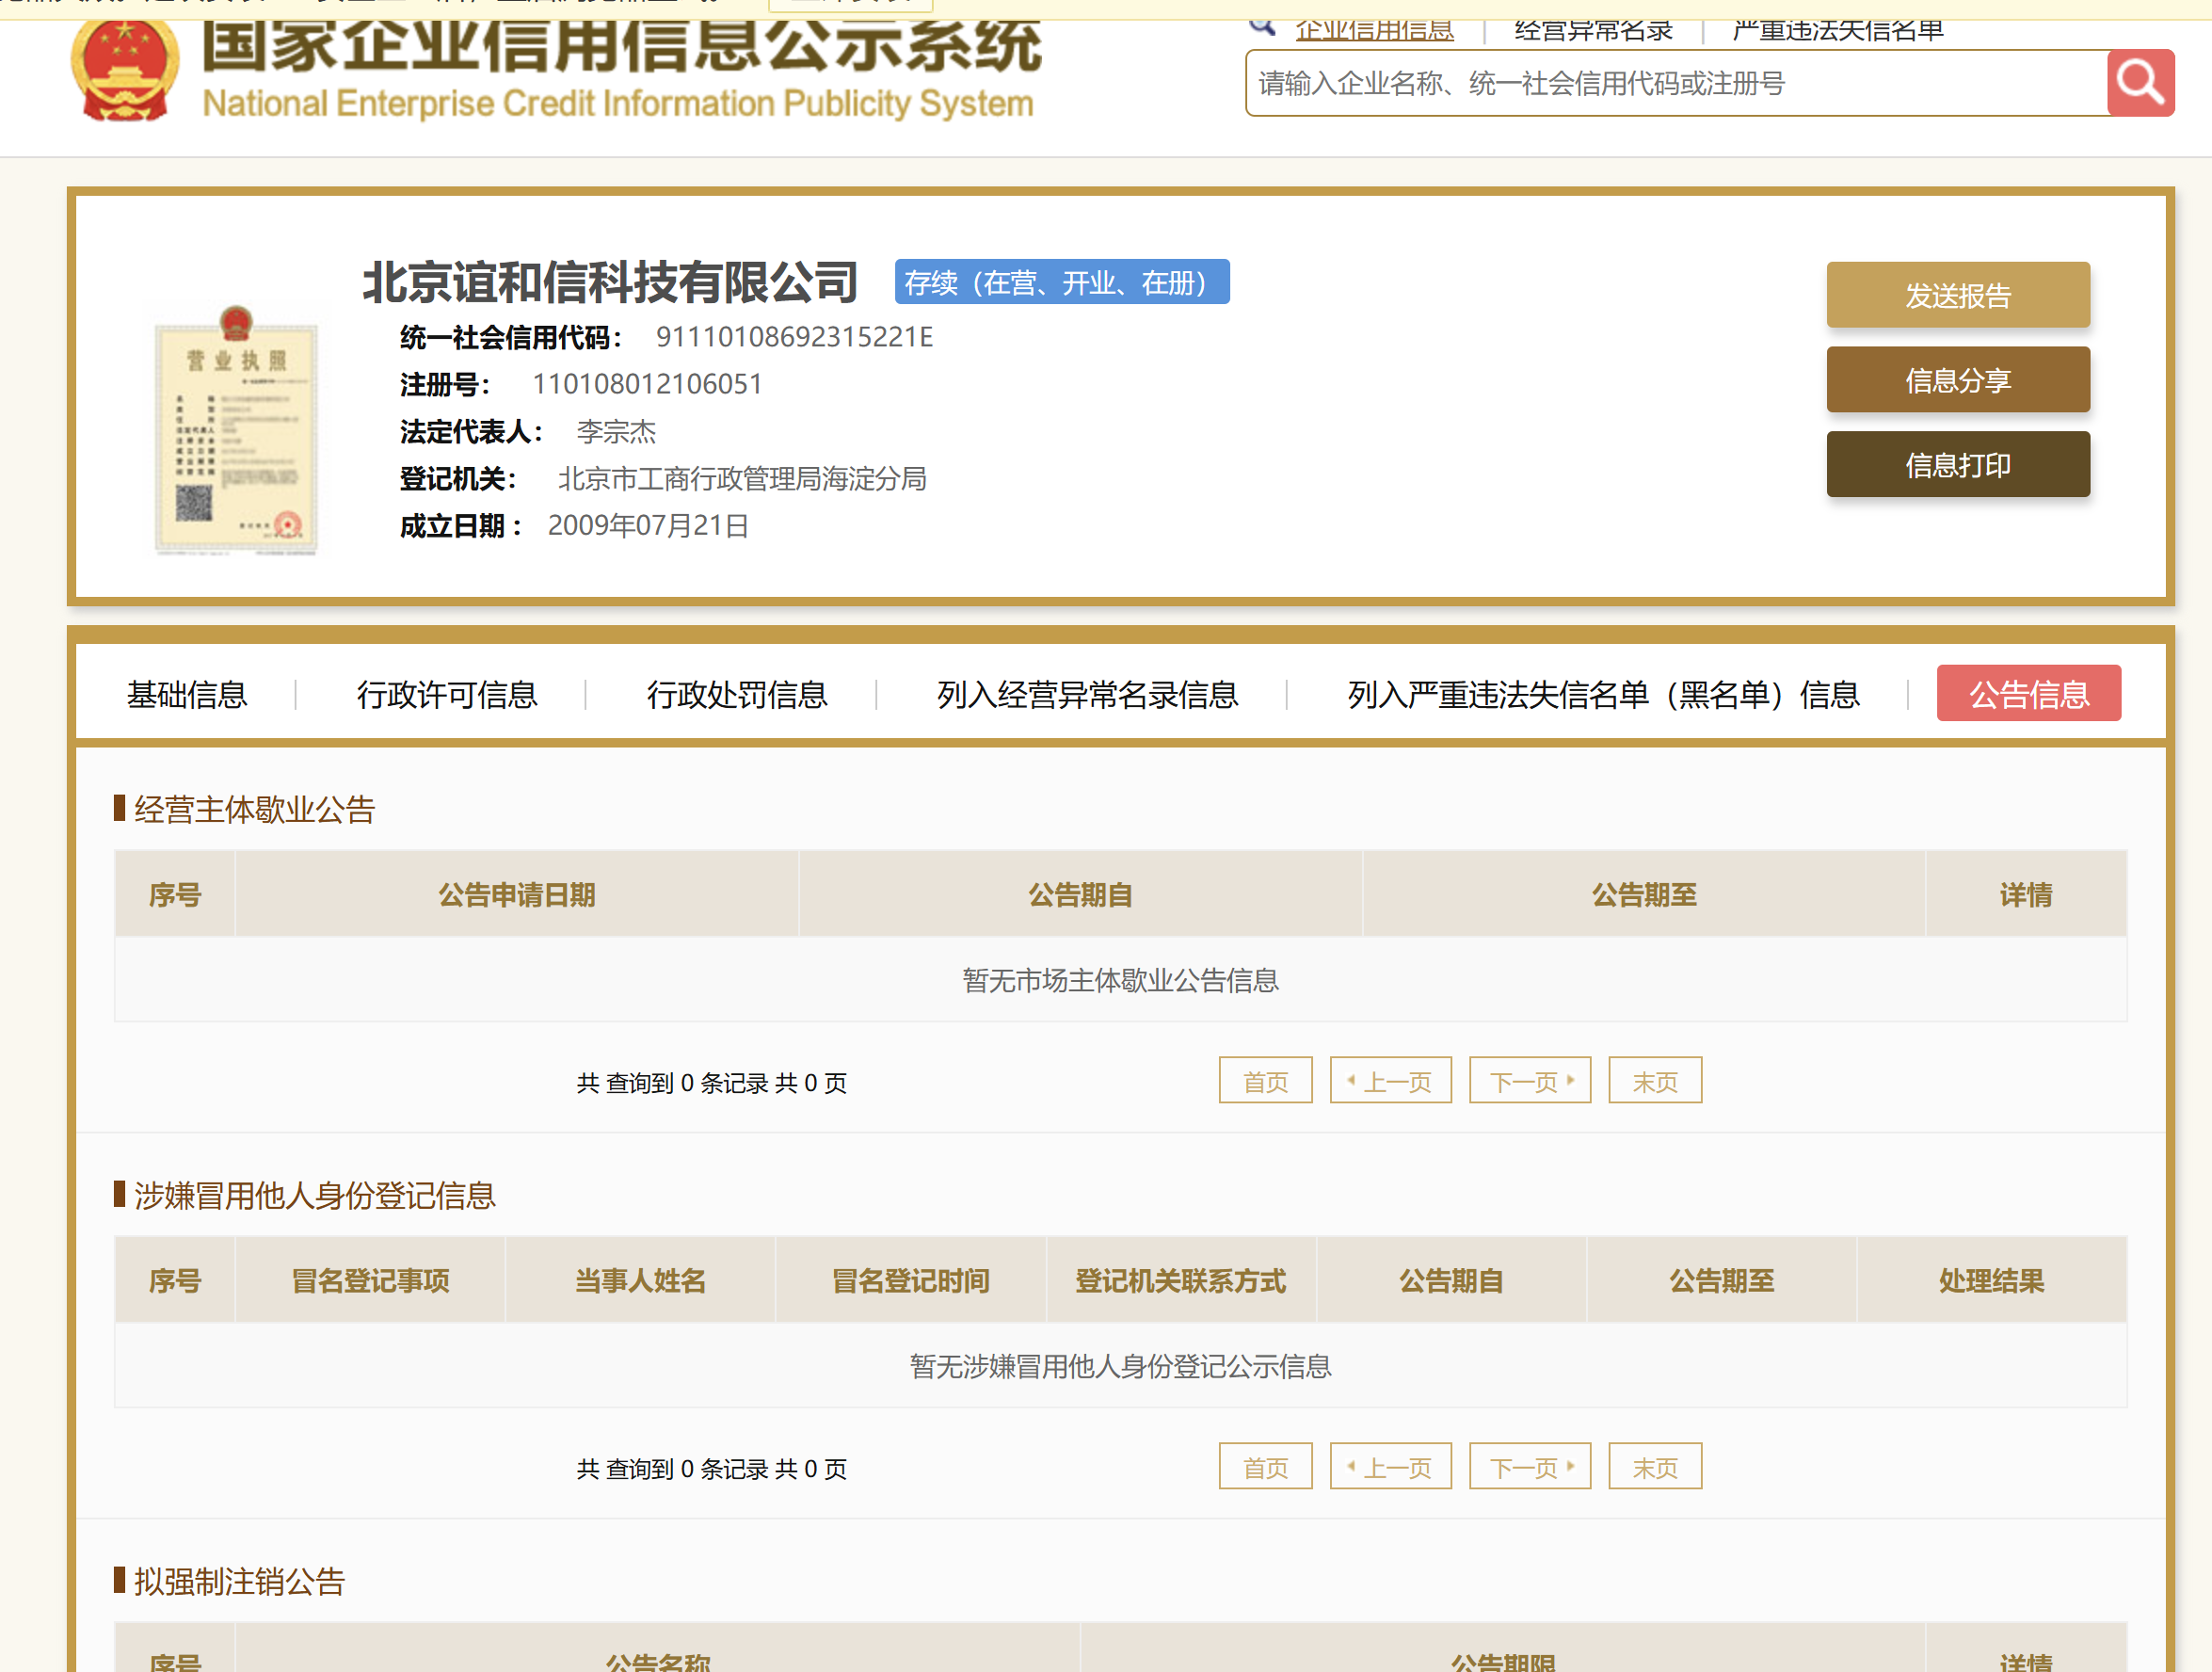Choose the 严重违法失信名单 search category
This screenshot has width=2212, height=1672.
1838,30
